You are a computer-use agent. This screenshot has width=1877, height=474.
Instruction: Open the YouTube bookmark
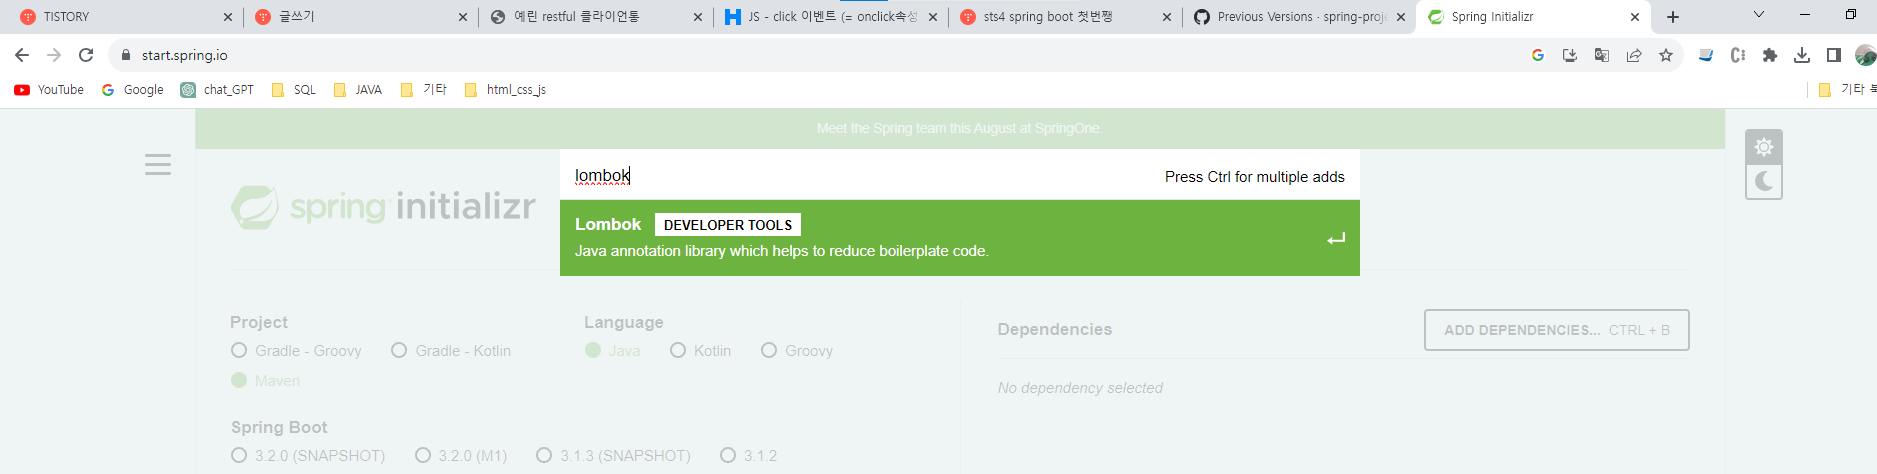49,90
